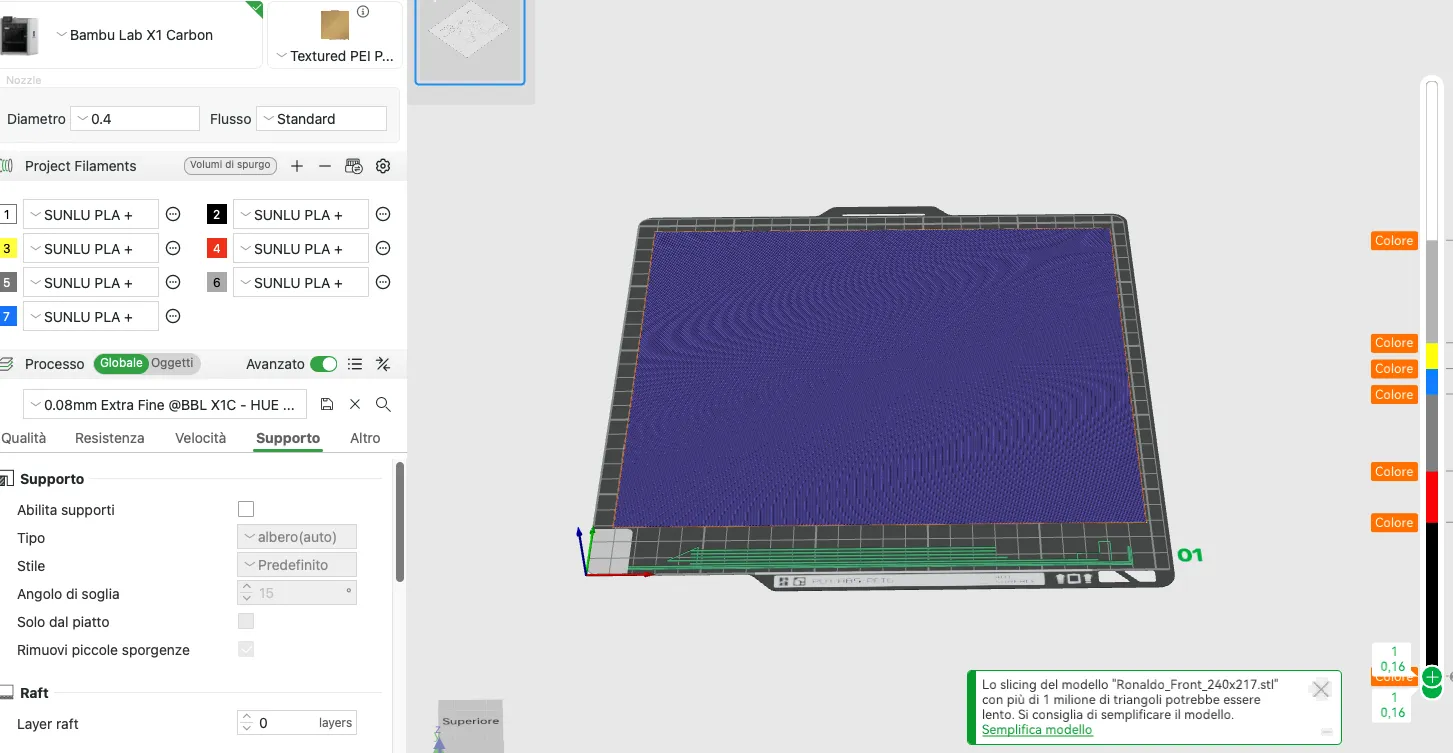Enable the Abilita supporti checkbox
Image resolution: width=1453 pixels, height=753 pixels.
[246, 509]
